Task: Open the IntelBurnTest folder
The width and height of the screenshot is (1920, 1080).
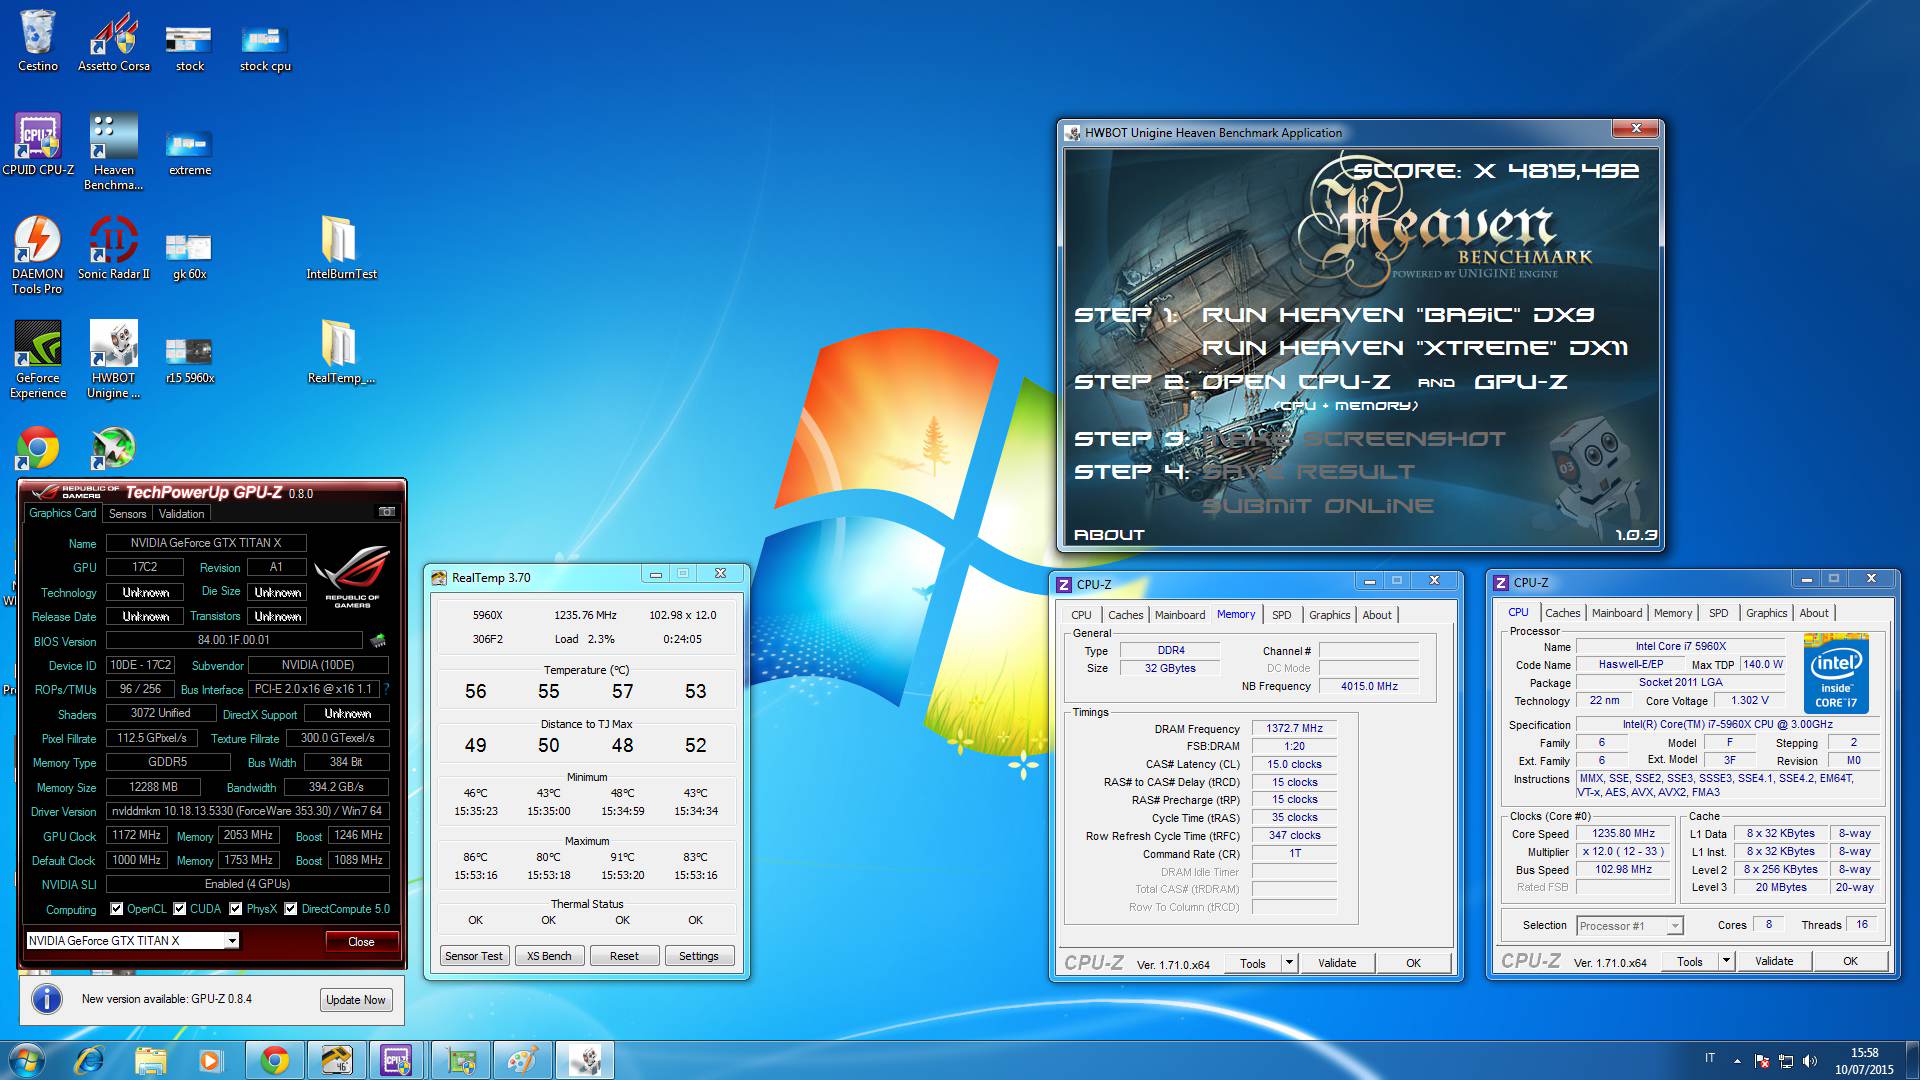Action: (341, 249)
